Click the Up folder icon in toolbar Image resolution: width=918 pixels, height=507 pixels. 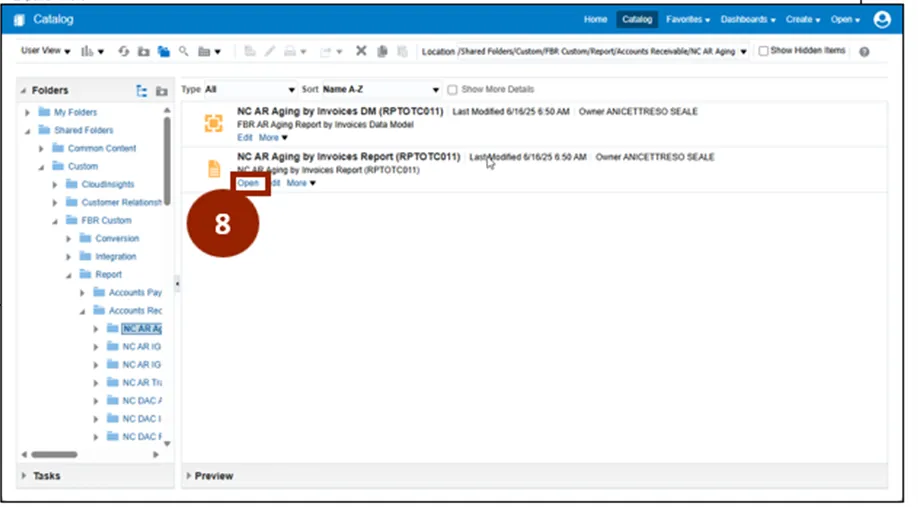pos(143,52)
